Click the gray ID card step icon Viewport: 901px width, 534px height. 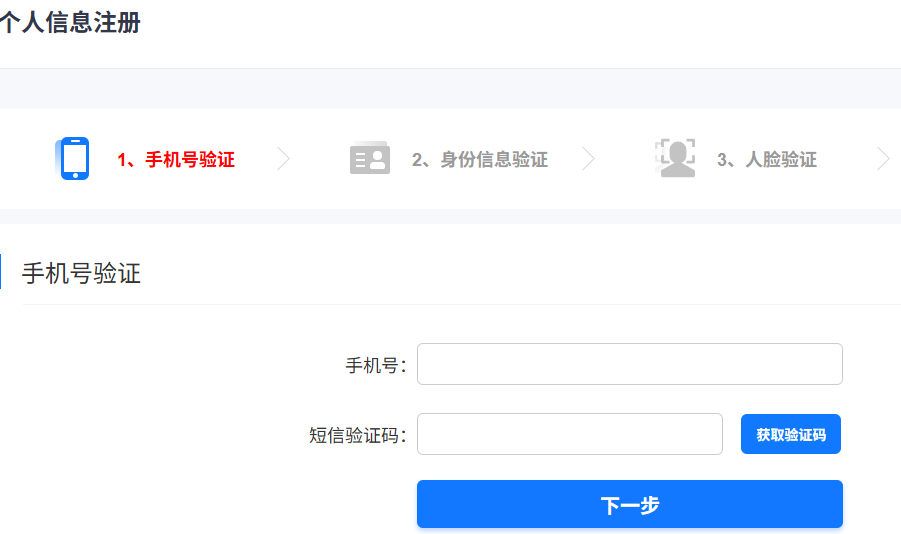point(370,158)
